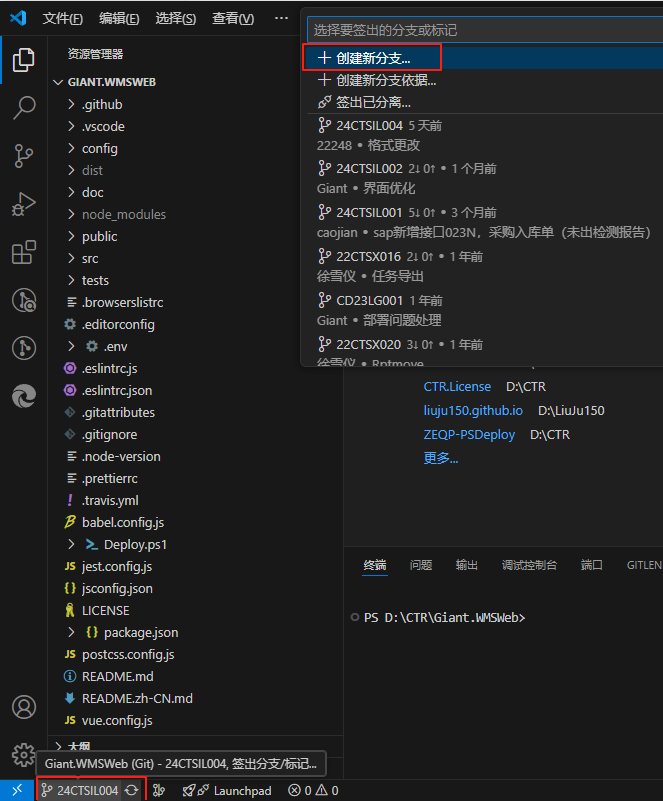Open GitLens Inspect view in activity bar
Viewport: 663px width, 801px height.
click(x=23, y=300)
